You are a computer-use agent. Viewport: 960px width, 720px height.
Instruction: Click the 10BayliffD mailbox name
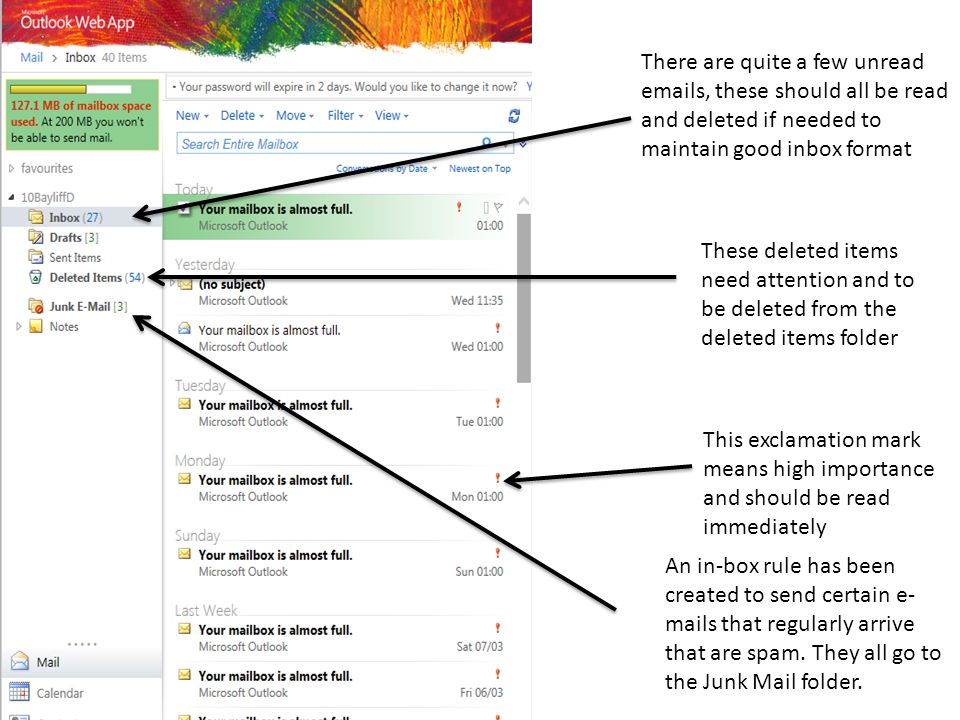[x=48, y=197]
